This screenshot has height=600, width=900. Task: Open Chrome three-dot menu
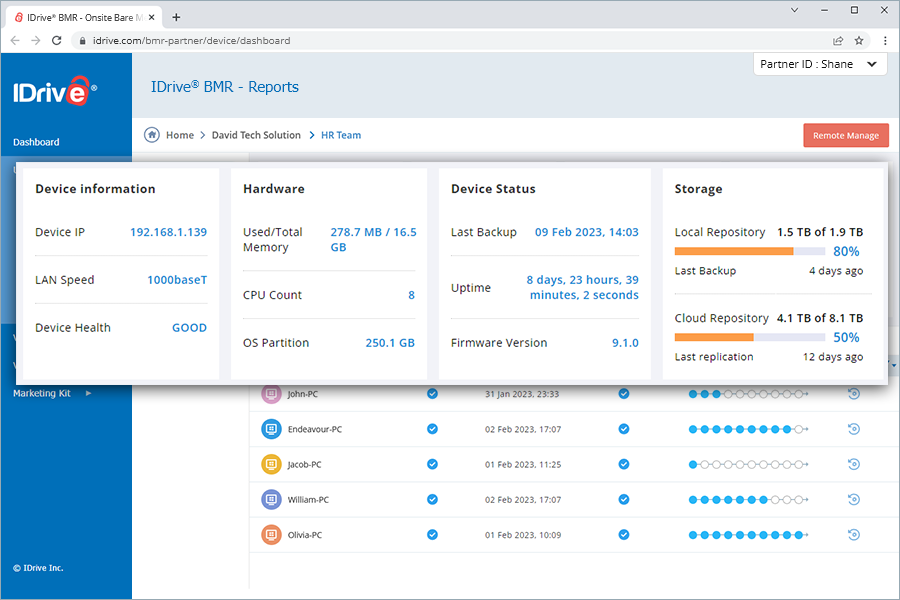885,41
